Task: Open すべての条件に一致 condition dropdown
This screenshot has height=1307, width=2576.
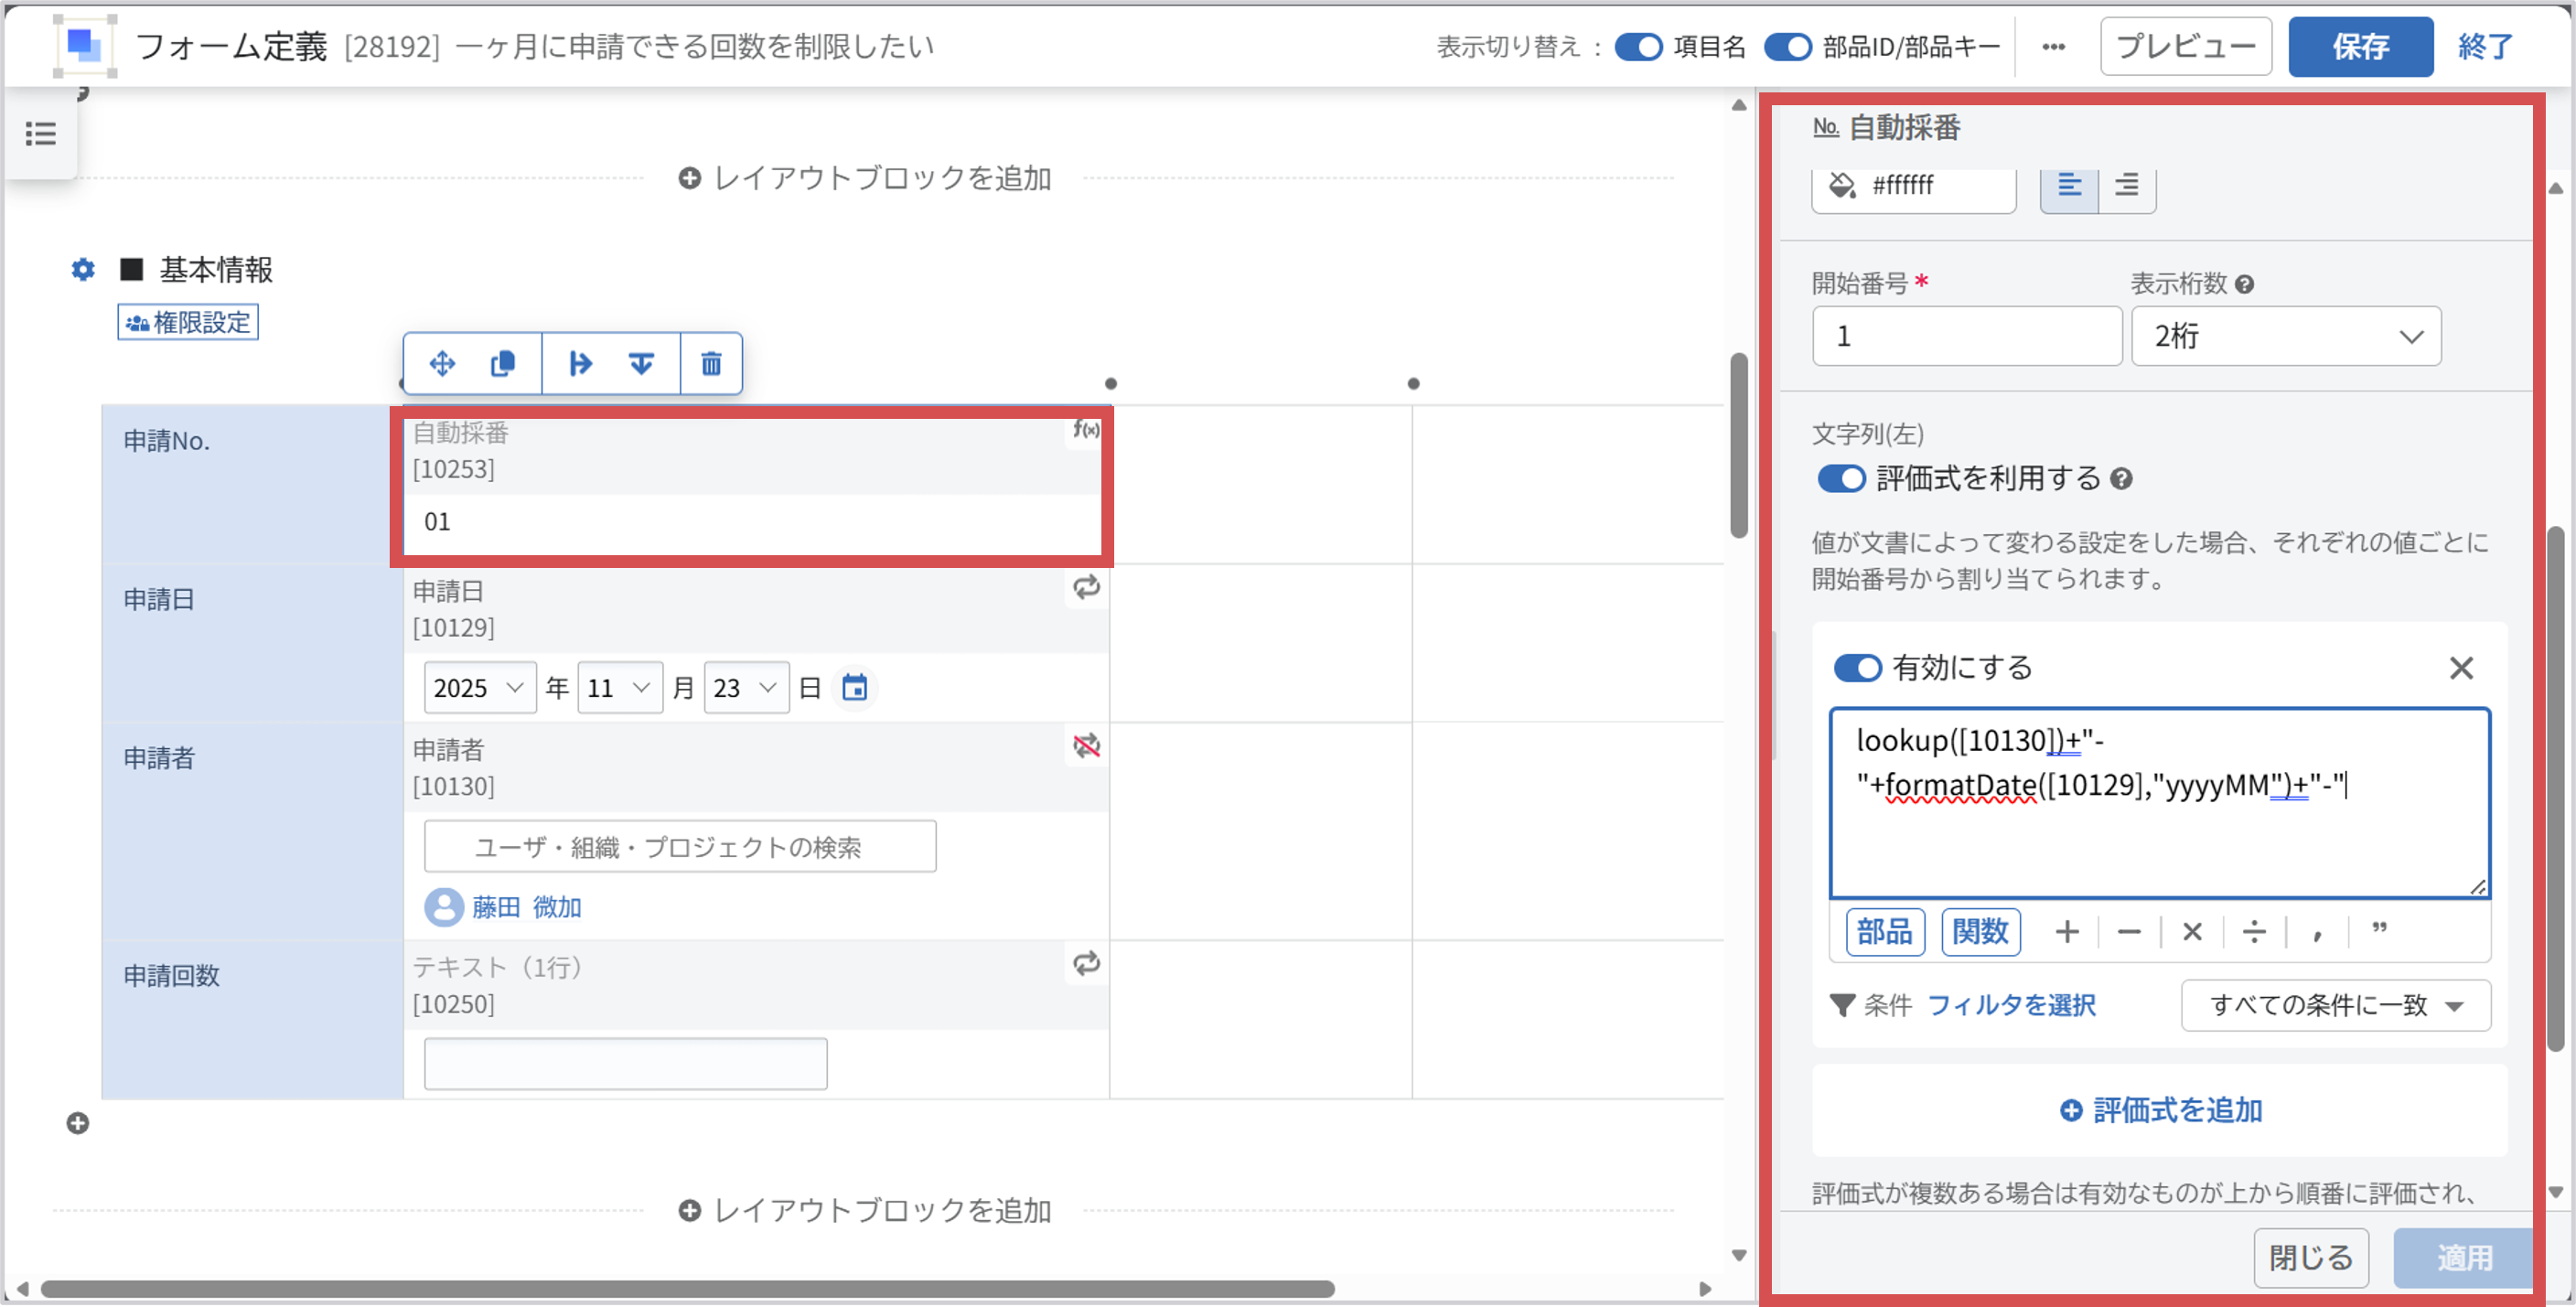Action: pyautogui.click(x=2336, y=1005)
